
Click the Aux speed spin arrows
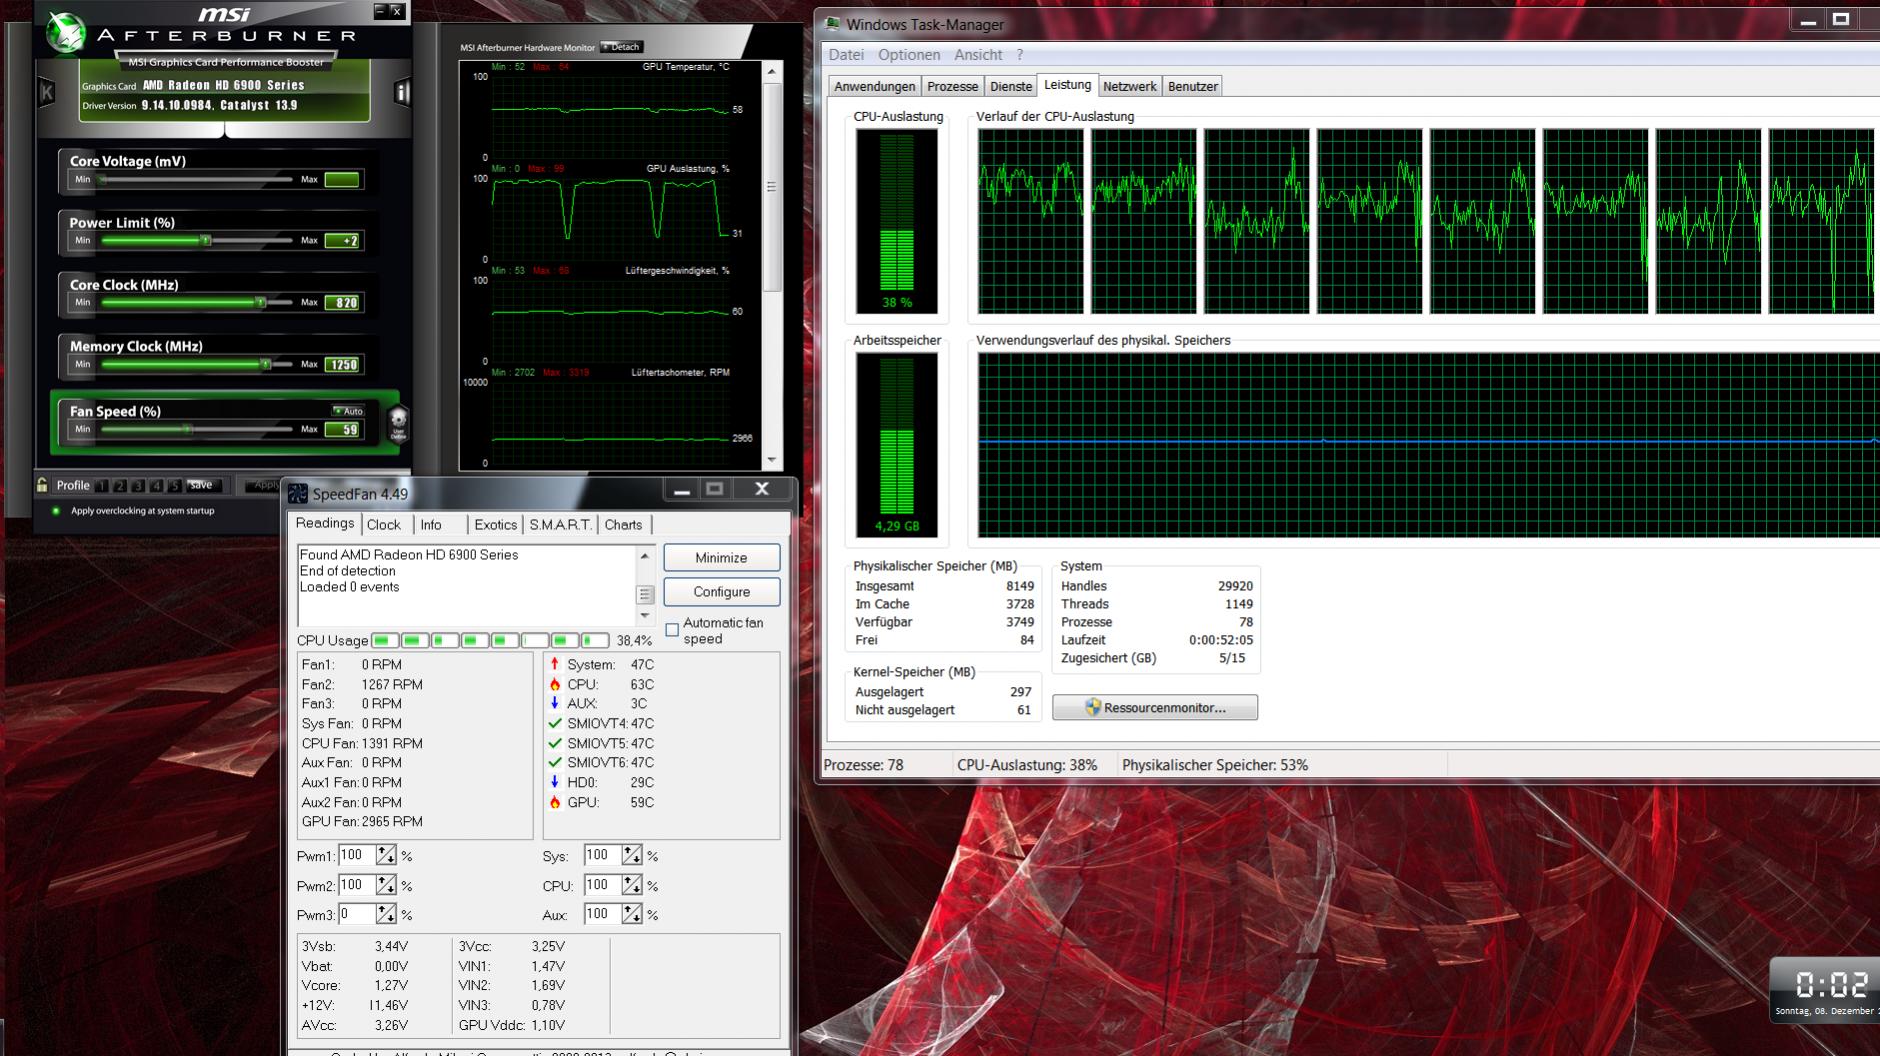632,914
